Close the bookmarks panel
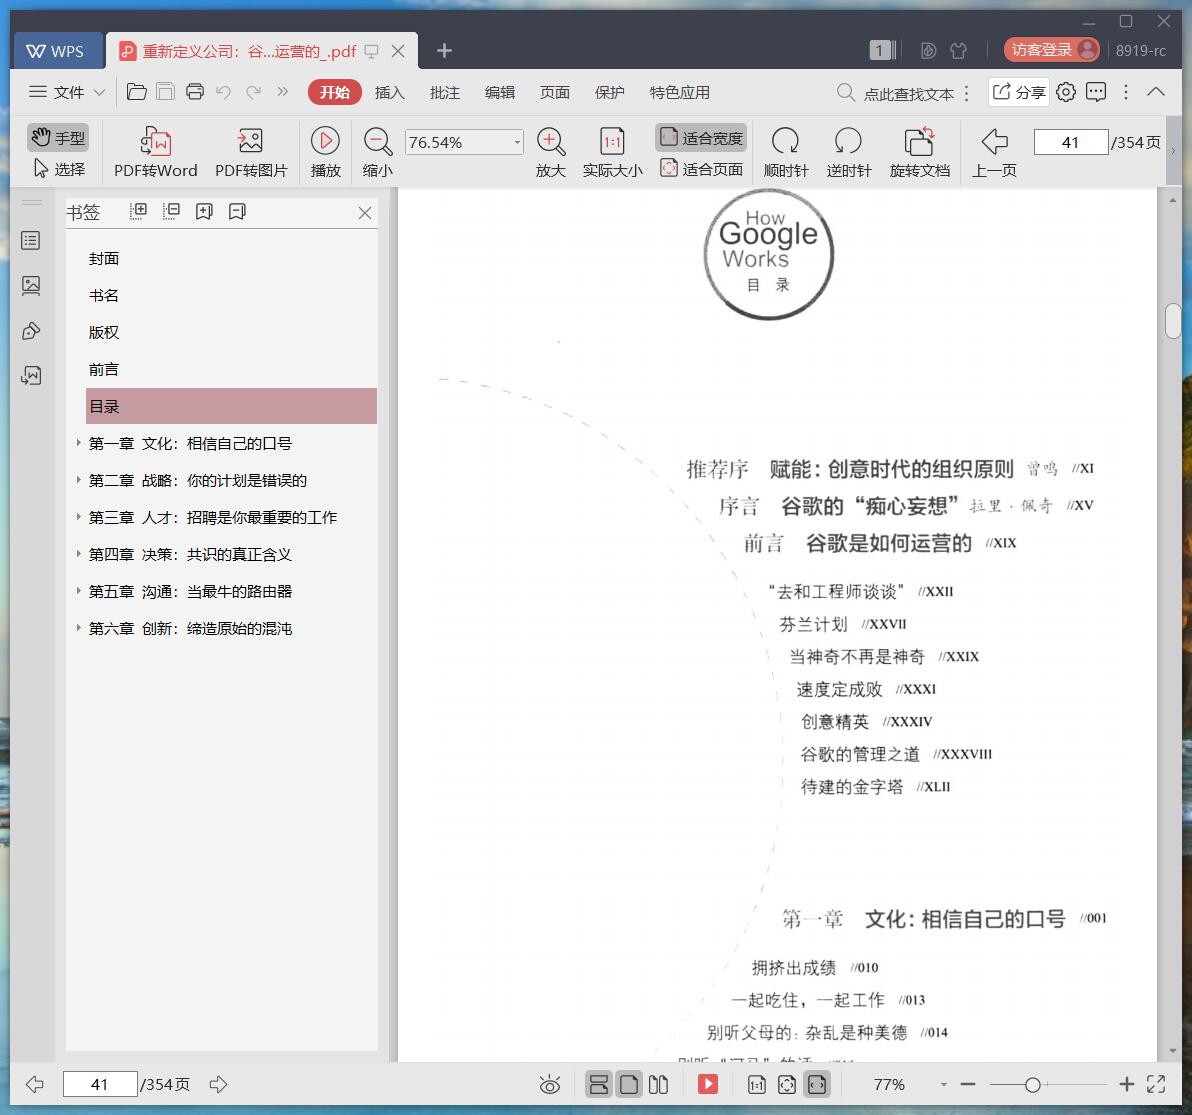The width and height of the screenshot is (1192, 1115). pyautogui.click(x=365, y=213)
